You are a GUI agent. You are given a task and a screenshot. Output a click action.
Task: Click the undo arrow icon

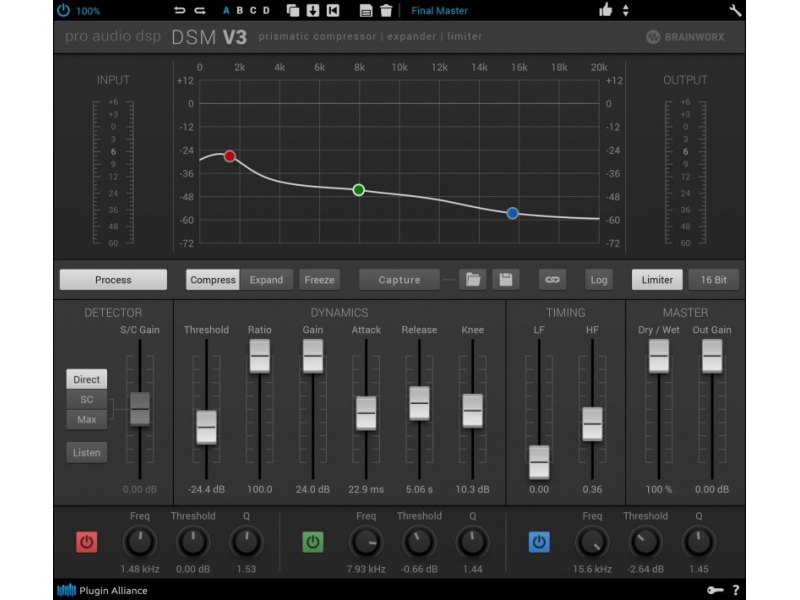(x=180, y=10)
